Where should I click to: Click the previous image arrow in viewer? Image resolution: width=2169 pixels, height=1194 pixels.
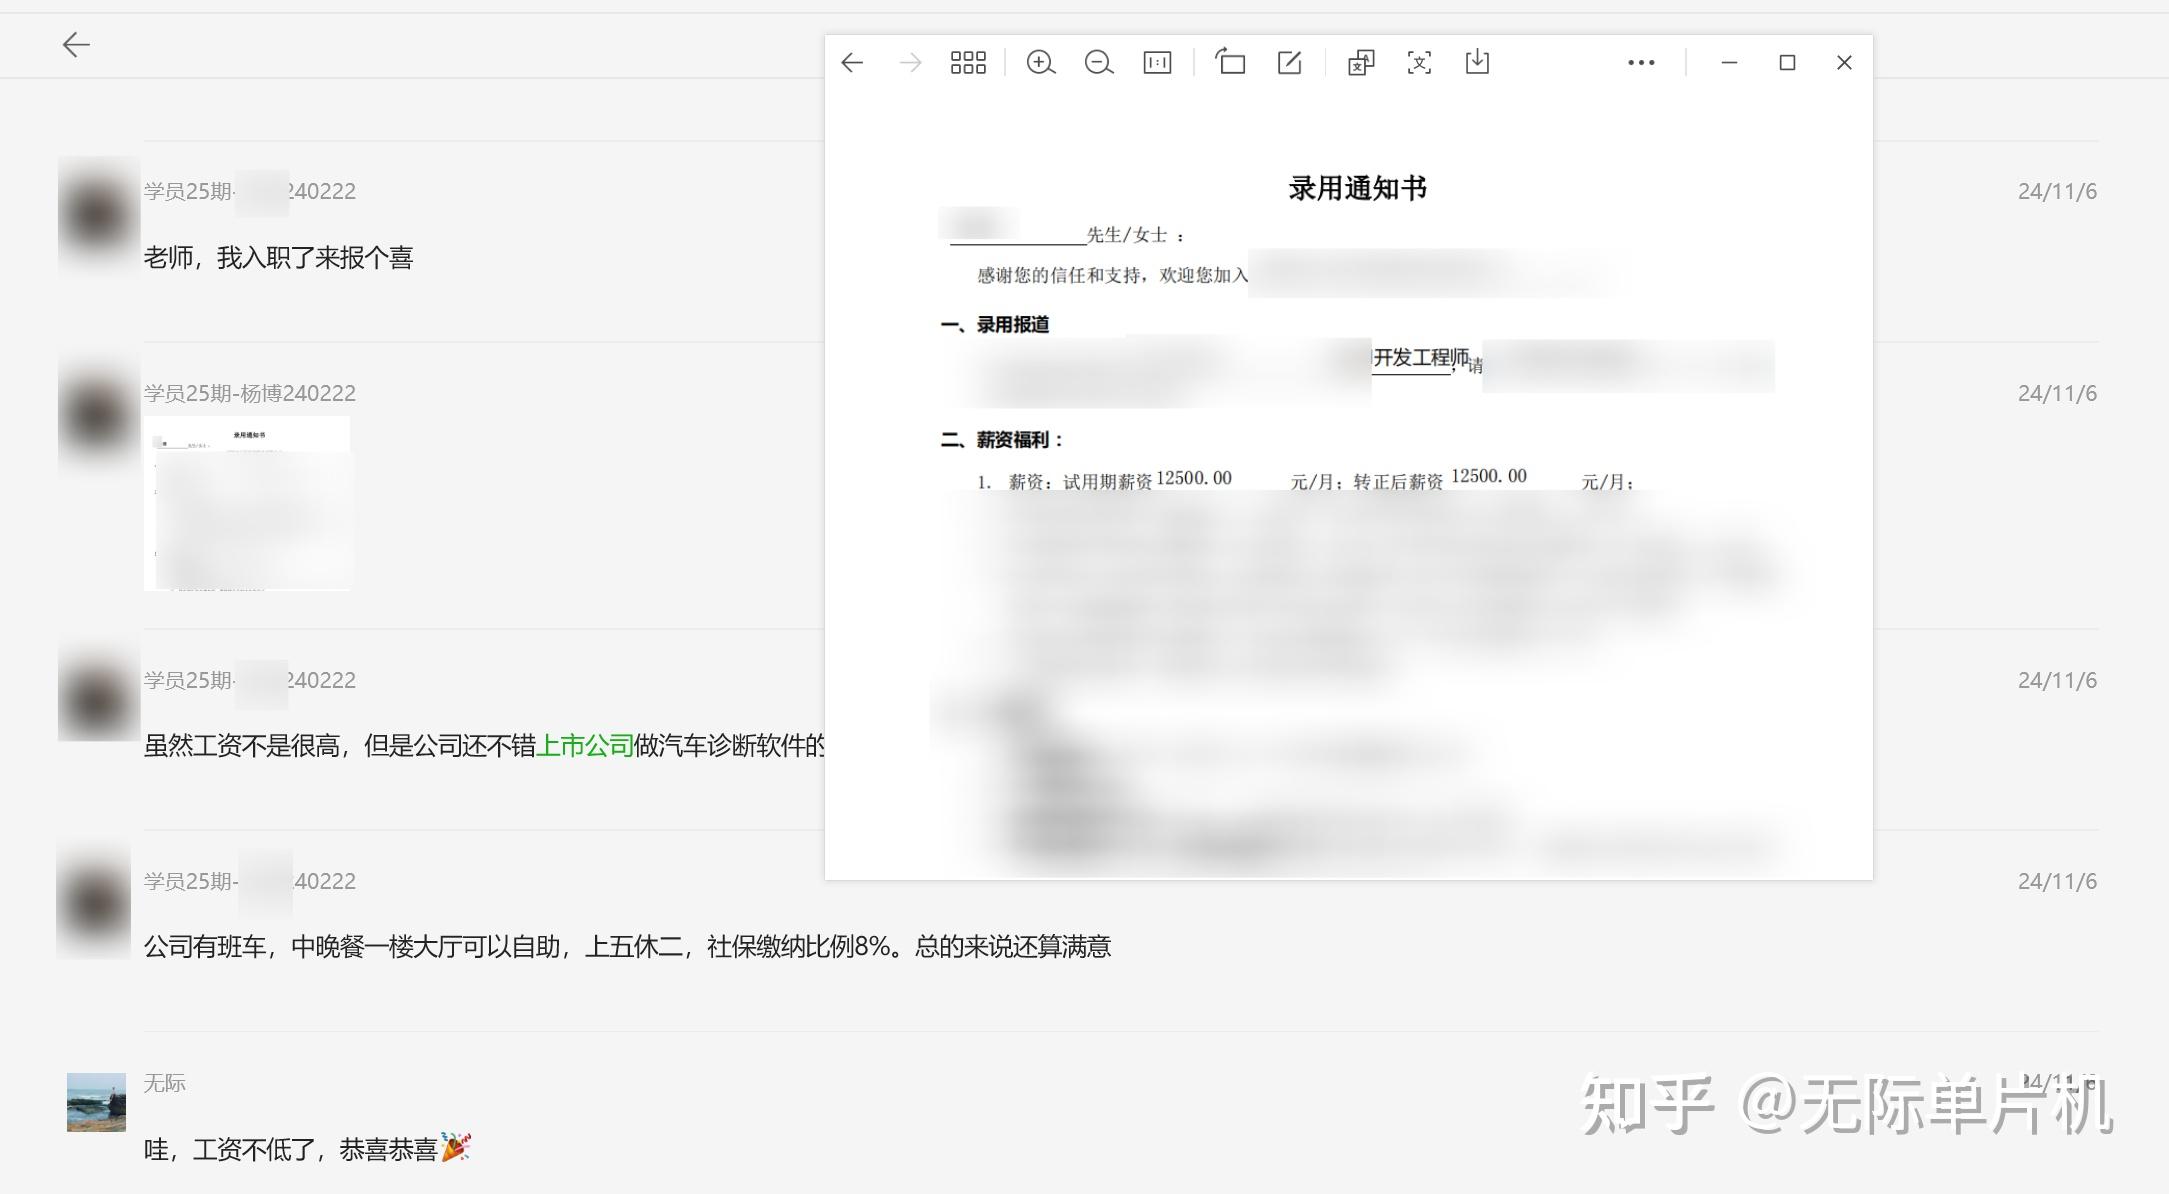coord(852,63)
